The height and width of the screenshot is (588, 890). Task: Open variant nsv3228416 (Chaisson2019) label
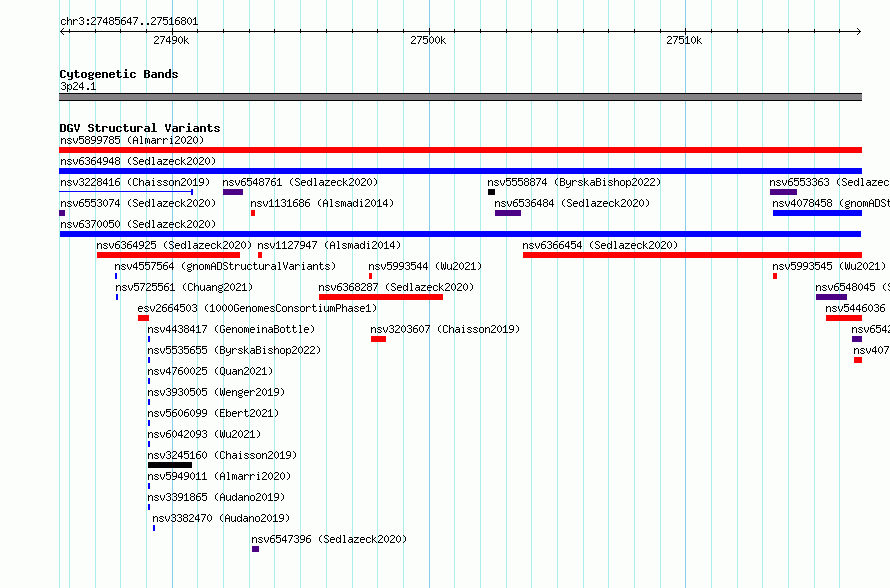(x=135, y=182)
